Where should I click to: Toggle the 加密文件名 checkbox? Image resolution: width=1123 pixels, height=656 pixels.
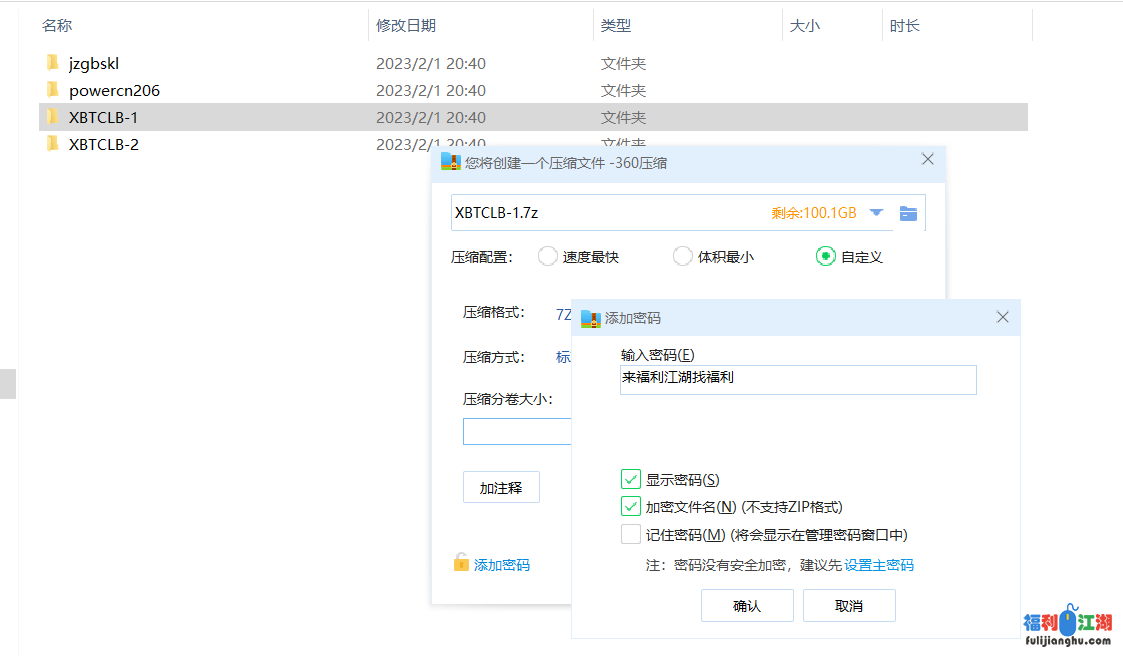pos(630,507)
